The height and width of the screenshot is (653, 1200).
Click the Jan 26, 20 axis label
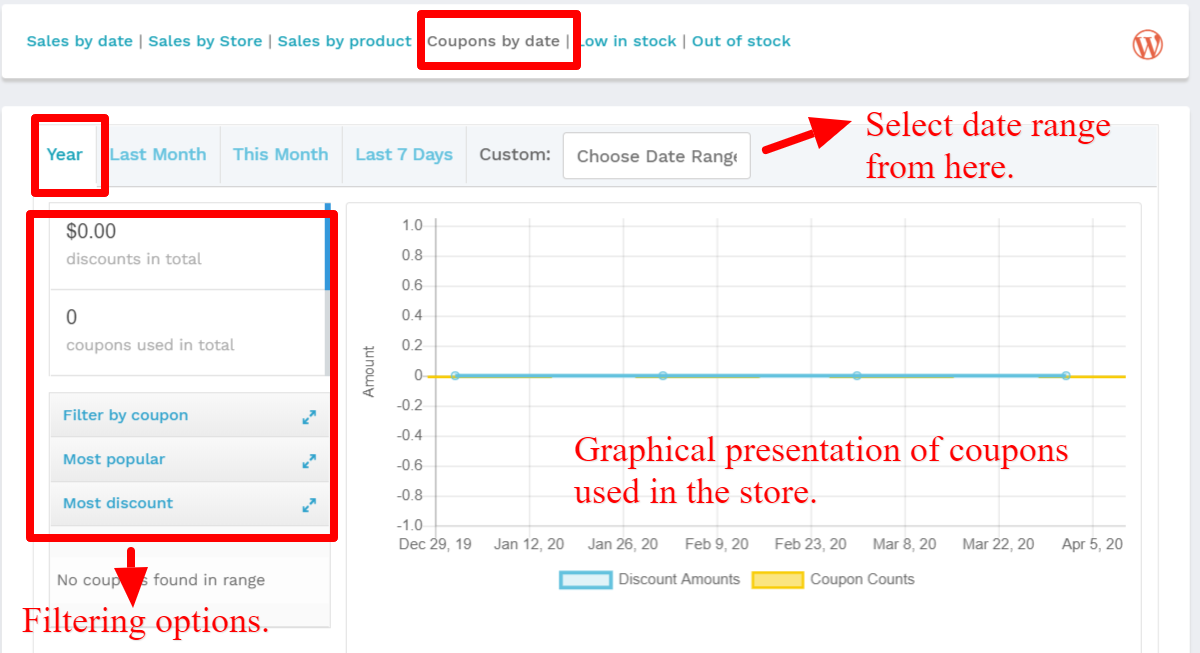(624, 544)
